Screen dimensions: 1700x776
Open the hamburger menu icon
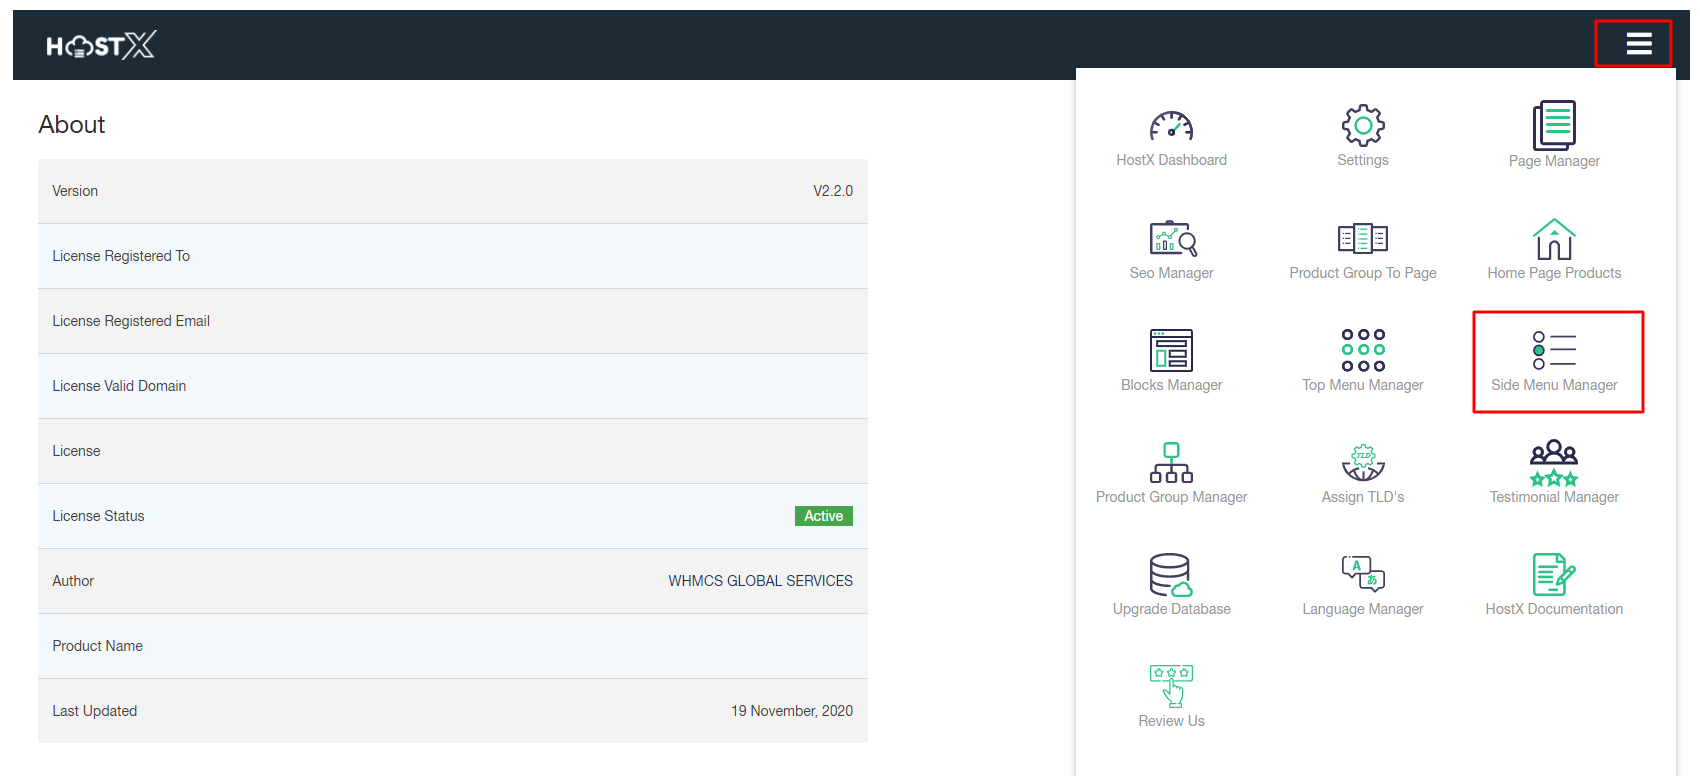(1638, 44)
